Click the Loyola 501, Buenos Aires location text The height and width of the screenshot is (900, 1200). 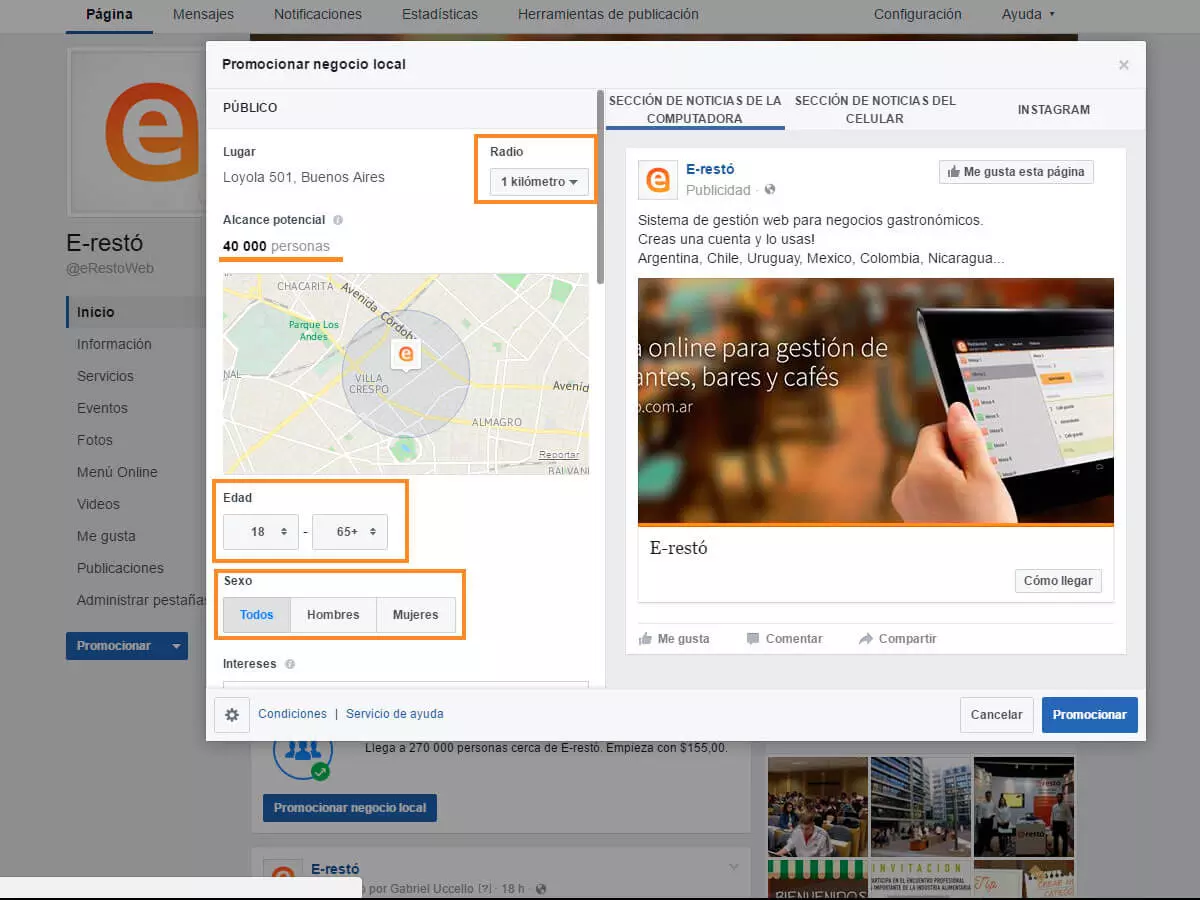pos(304,177)
